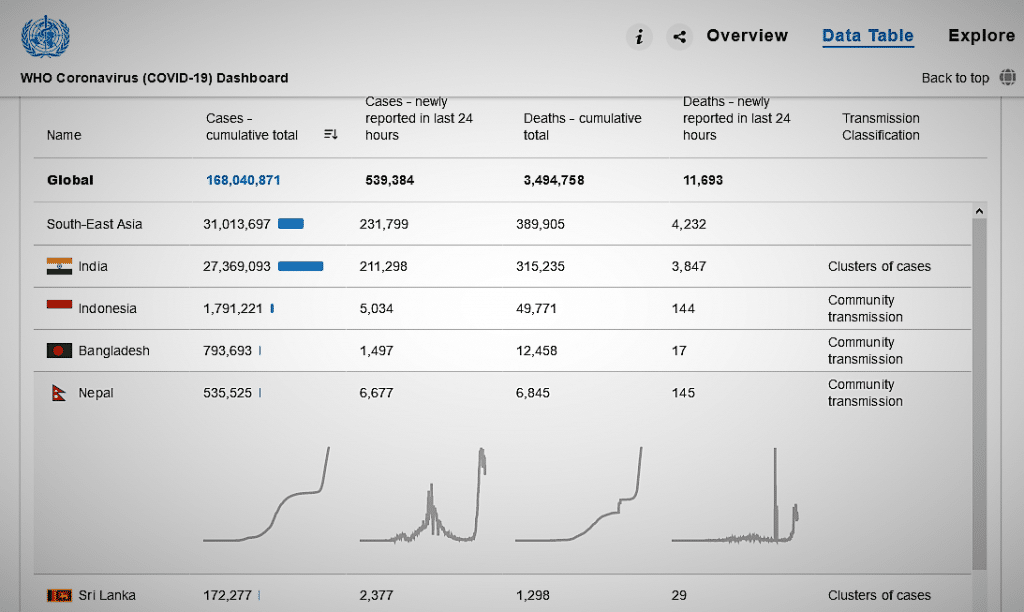Click the Nepal flag icon

(59, 393)
